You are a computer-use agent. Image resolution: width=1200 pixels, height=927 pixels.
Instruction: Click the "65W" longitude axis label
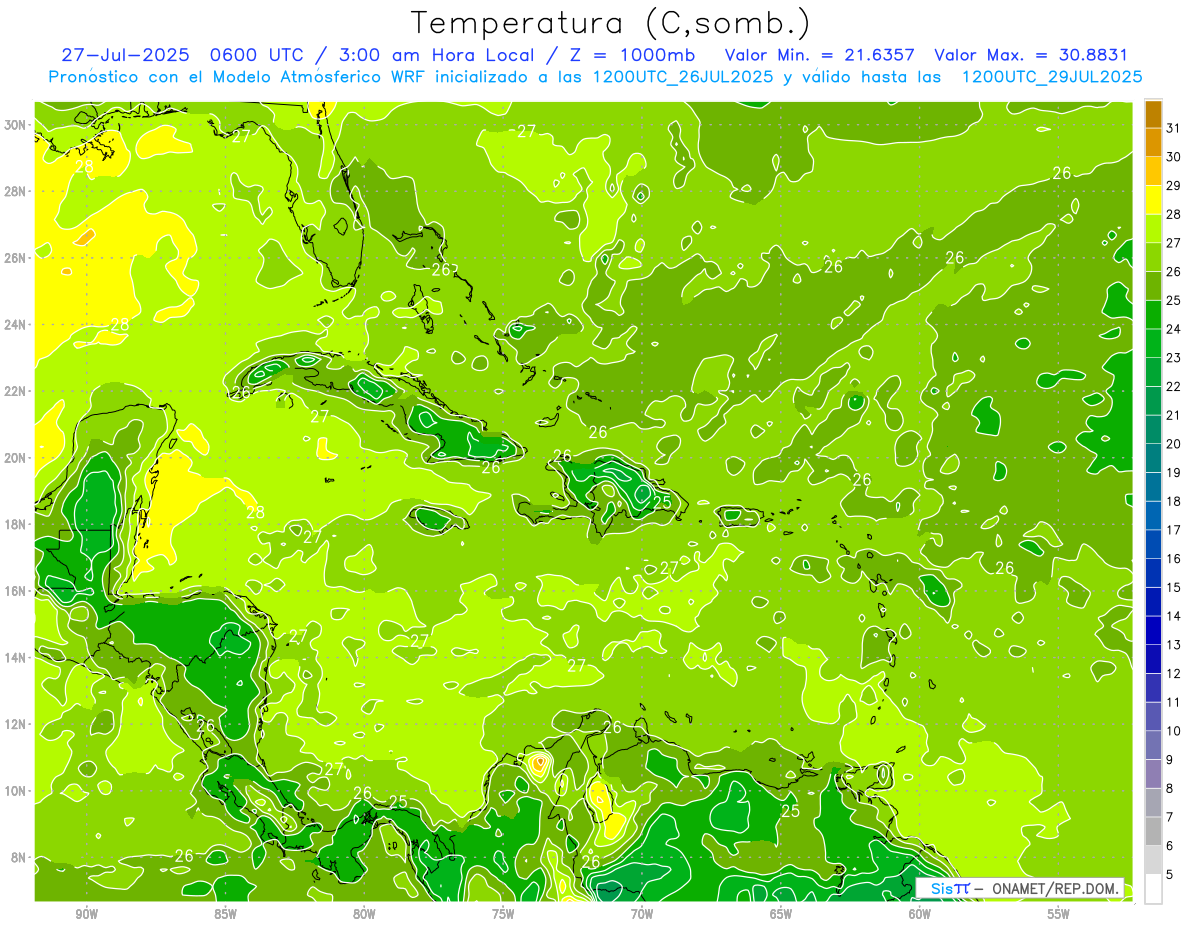[781, 914]
